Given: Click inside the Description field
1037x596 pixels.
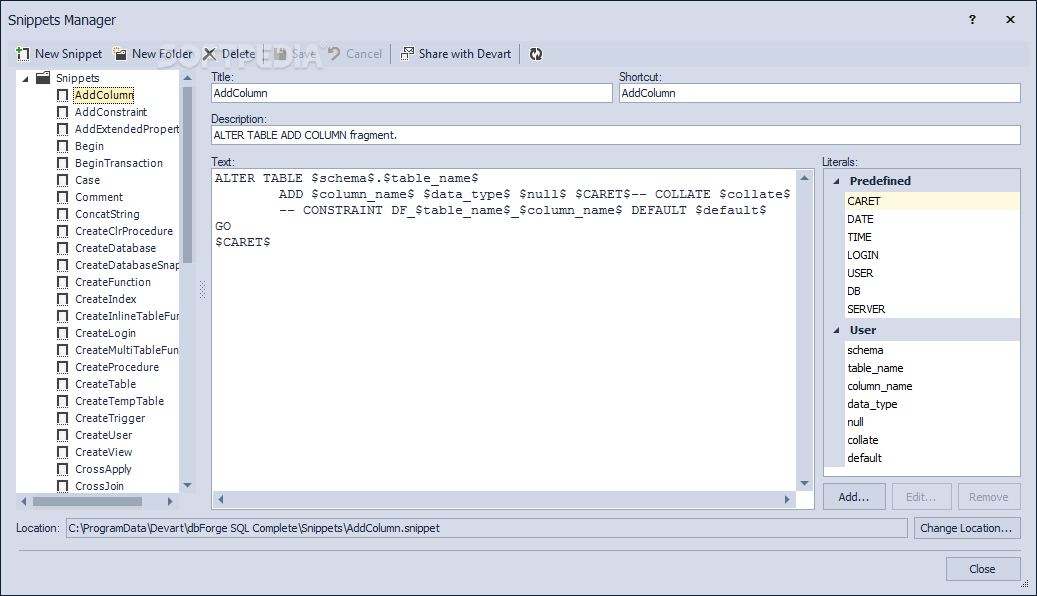Looking at the screenshot, I should tap(616, 135).
